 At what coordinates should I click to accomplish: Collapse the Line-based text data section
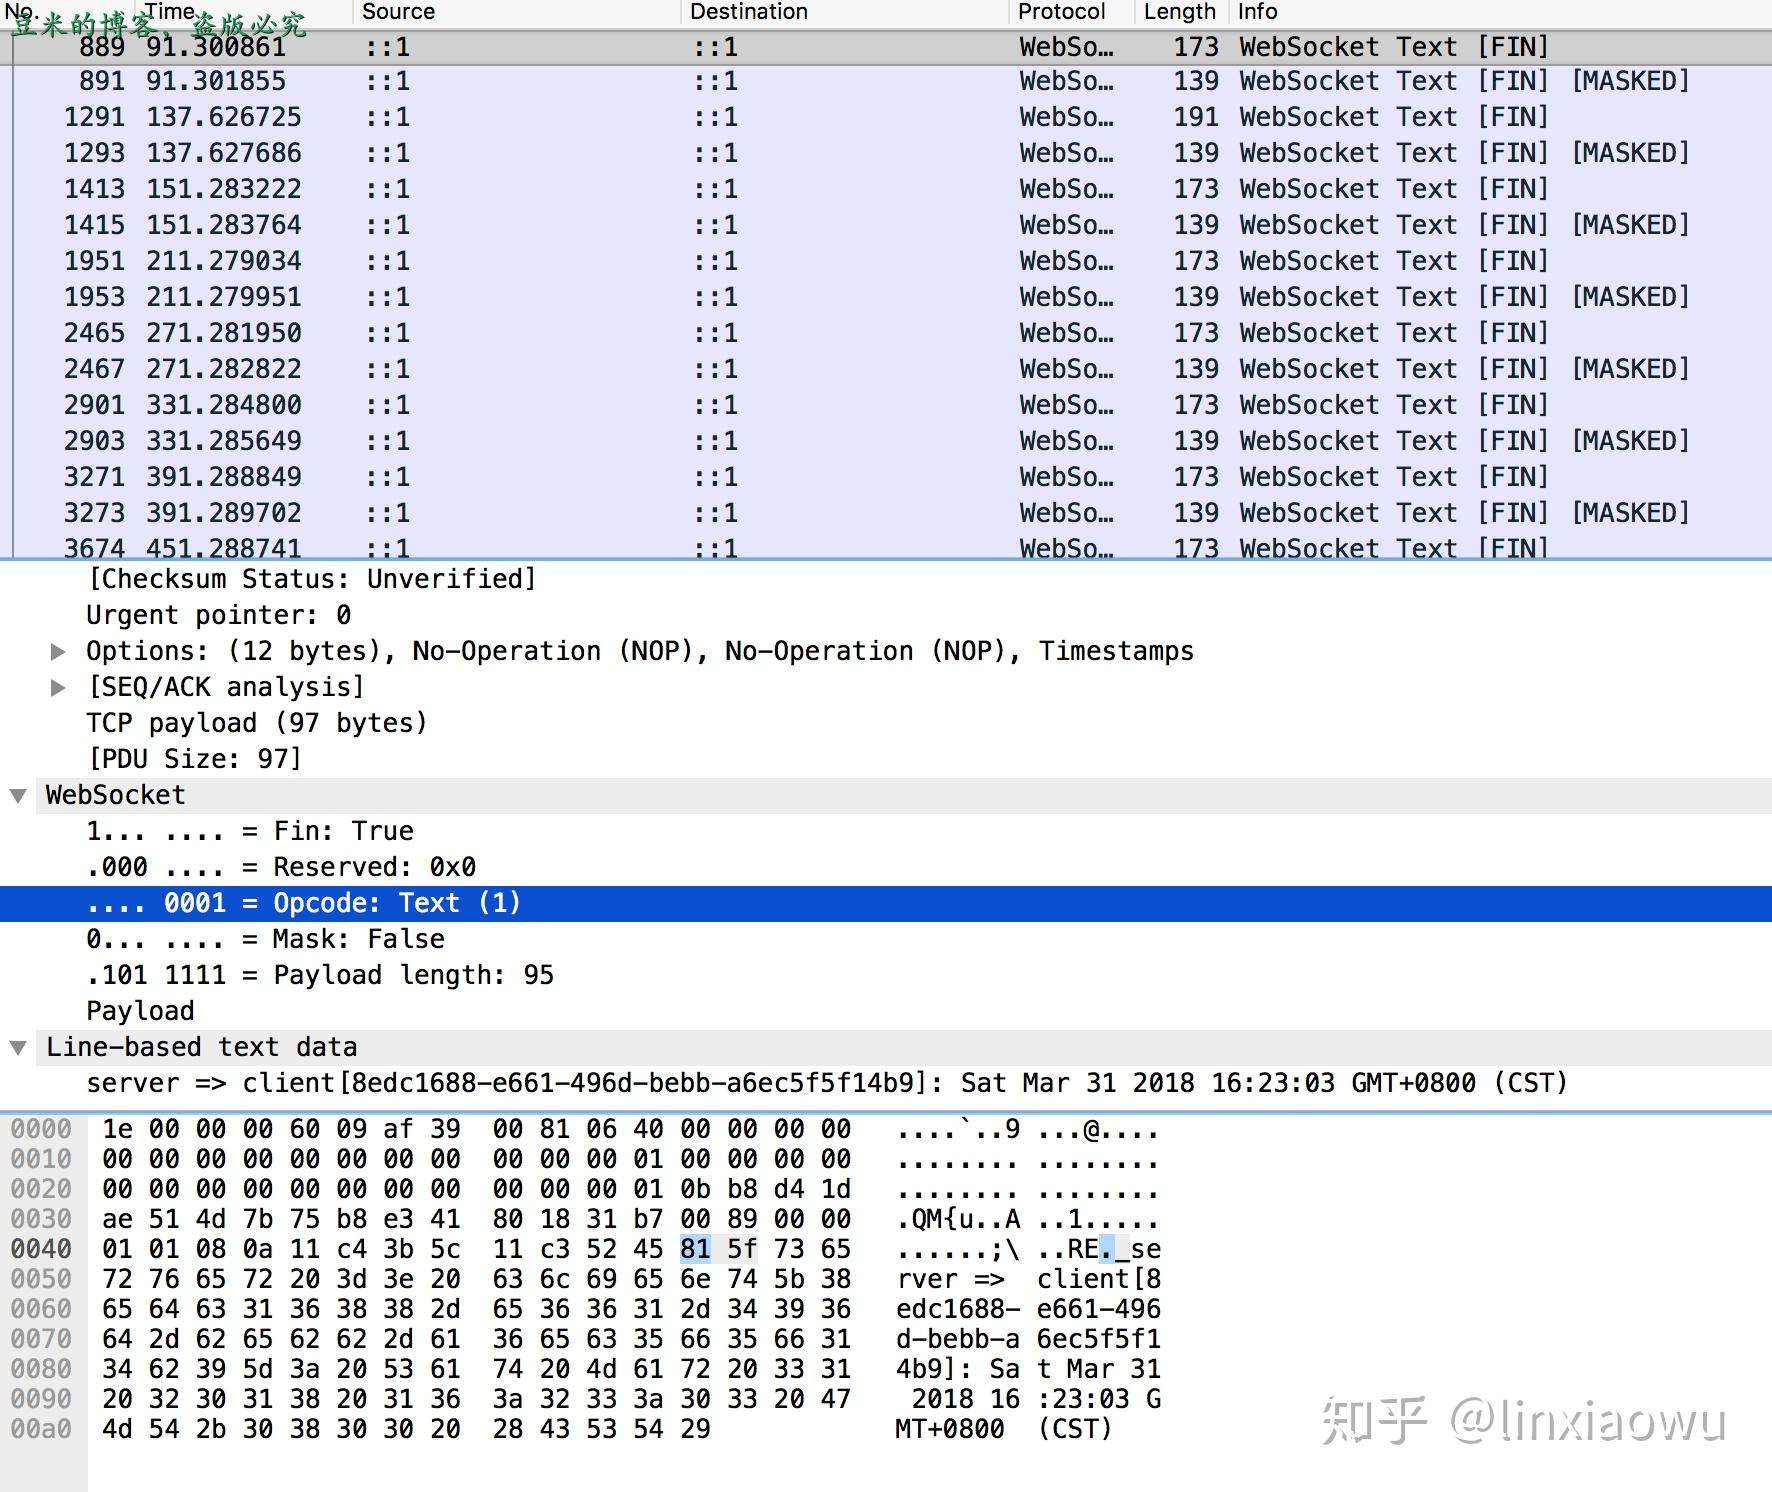(20, 1047)
